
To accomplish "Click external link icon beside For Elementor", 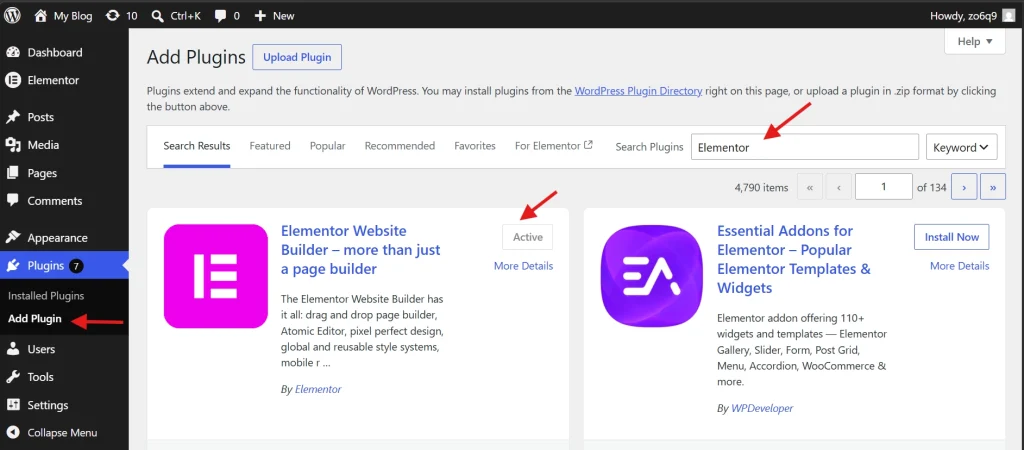I will click(x=588, y=145).
